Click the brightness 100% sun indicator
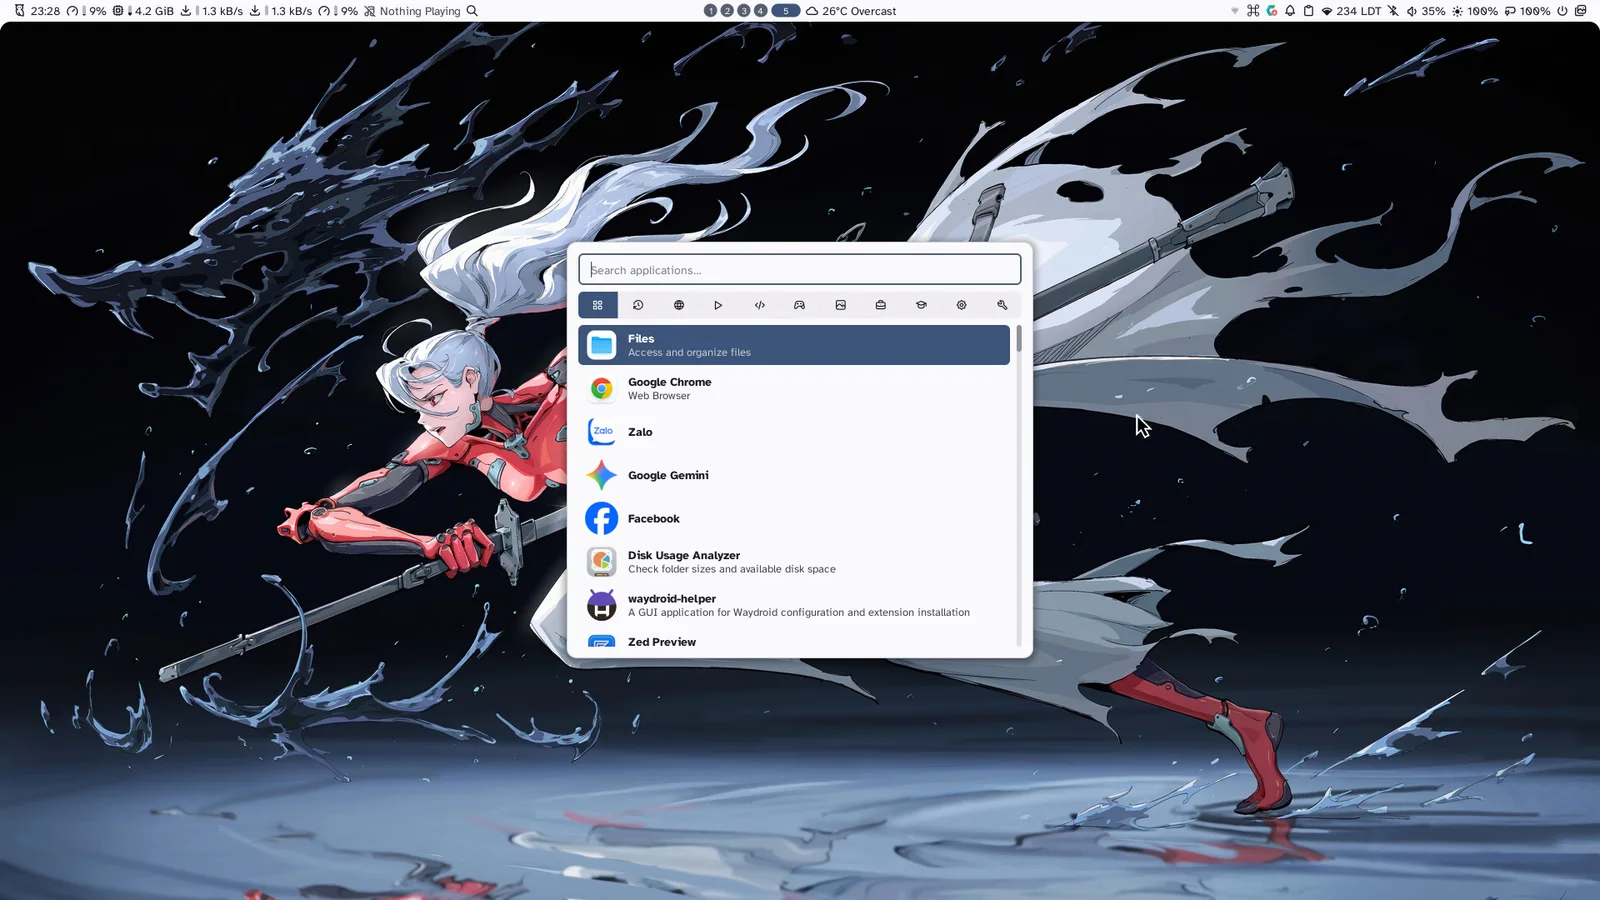 [x=1475, y=11]
